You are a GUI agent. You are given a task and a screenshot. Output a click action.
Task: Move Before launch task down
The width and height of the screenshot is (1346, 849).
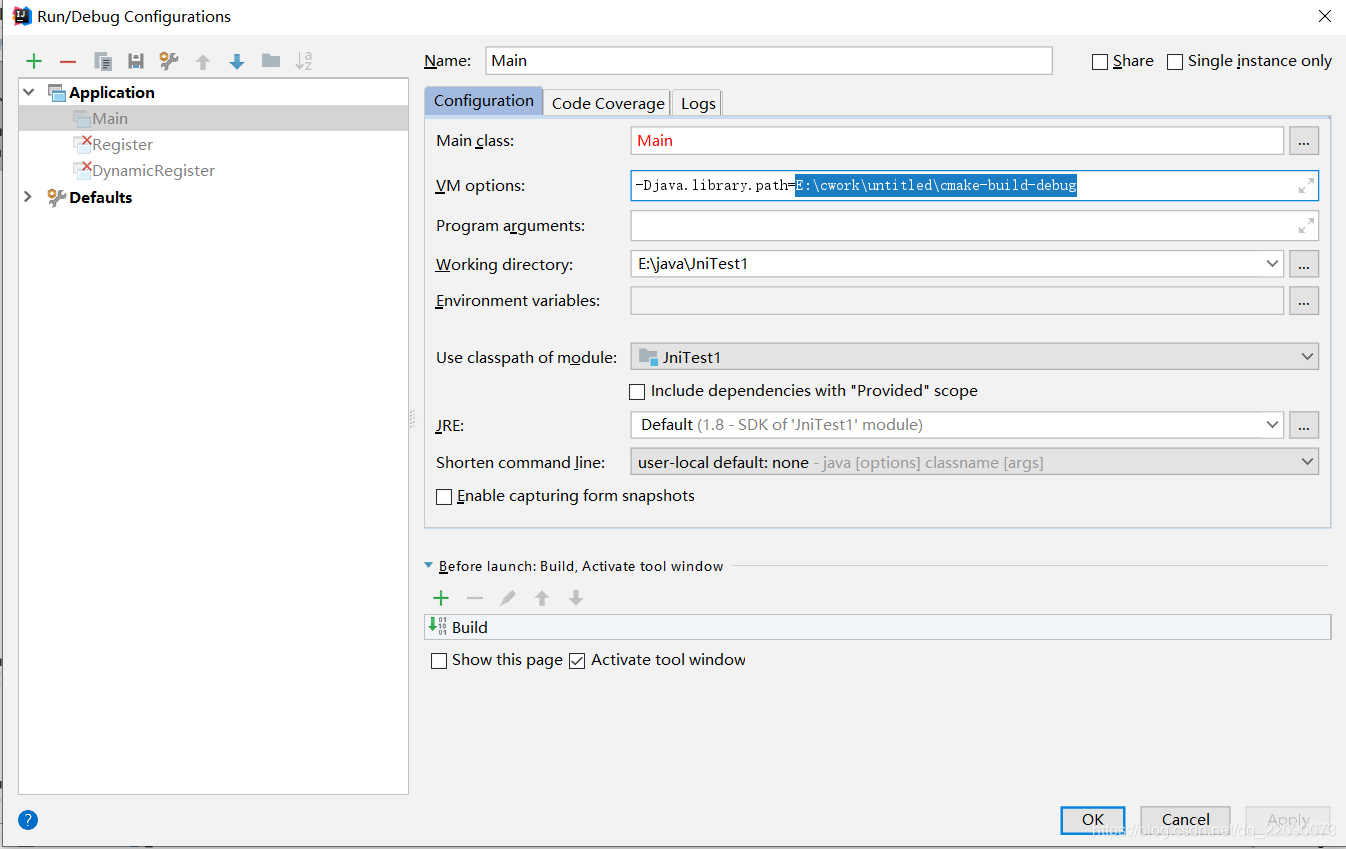pos(576,598)
